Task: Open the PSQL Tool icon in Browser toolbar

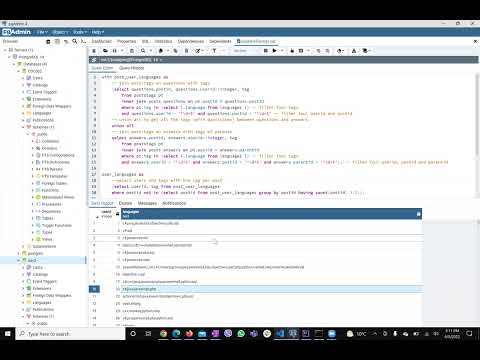Action: [83, 41]
